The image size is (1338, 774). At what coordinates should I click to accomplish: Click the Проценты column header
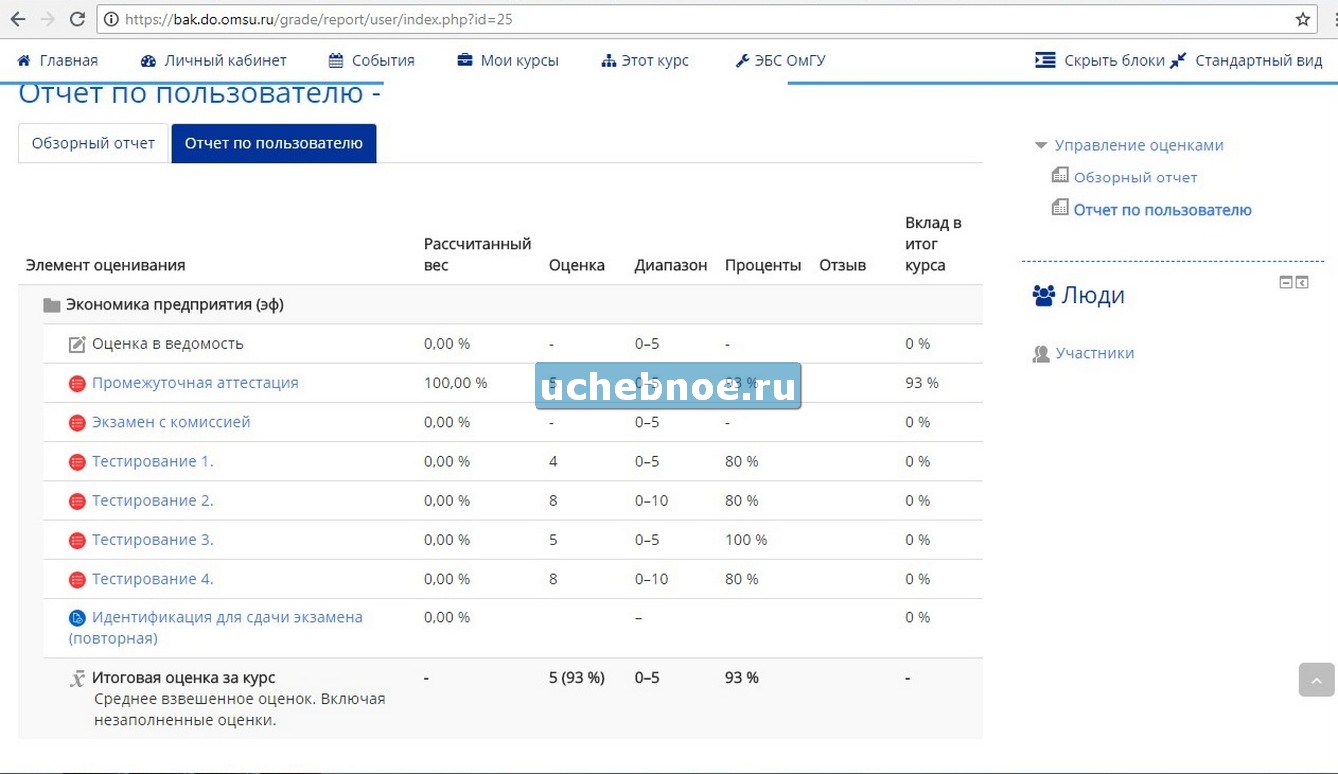click(763, 265)
